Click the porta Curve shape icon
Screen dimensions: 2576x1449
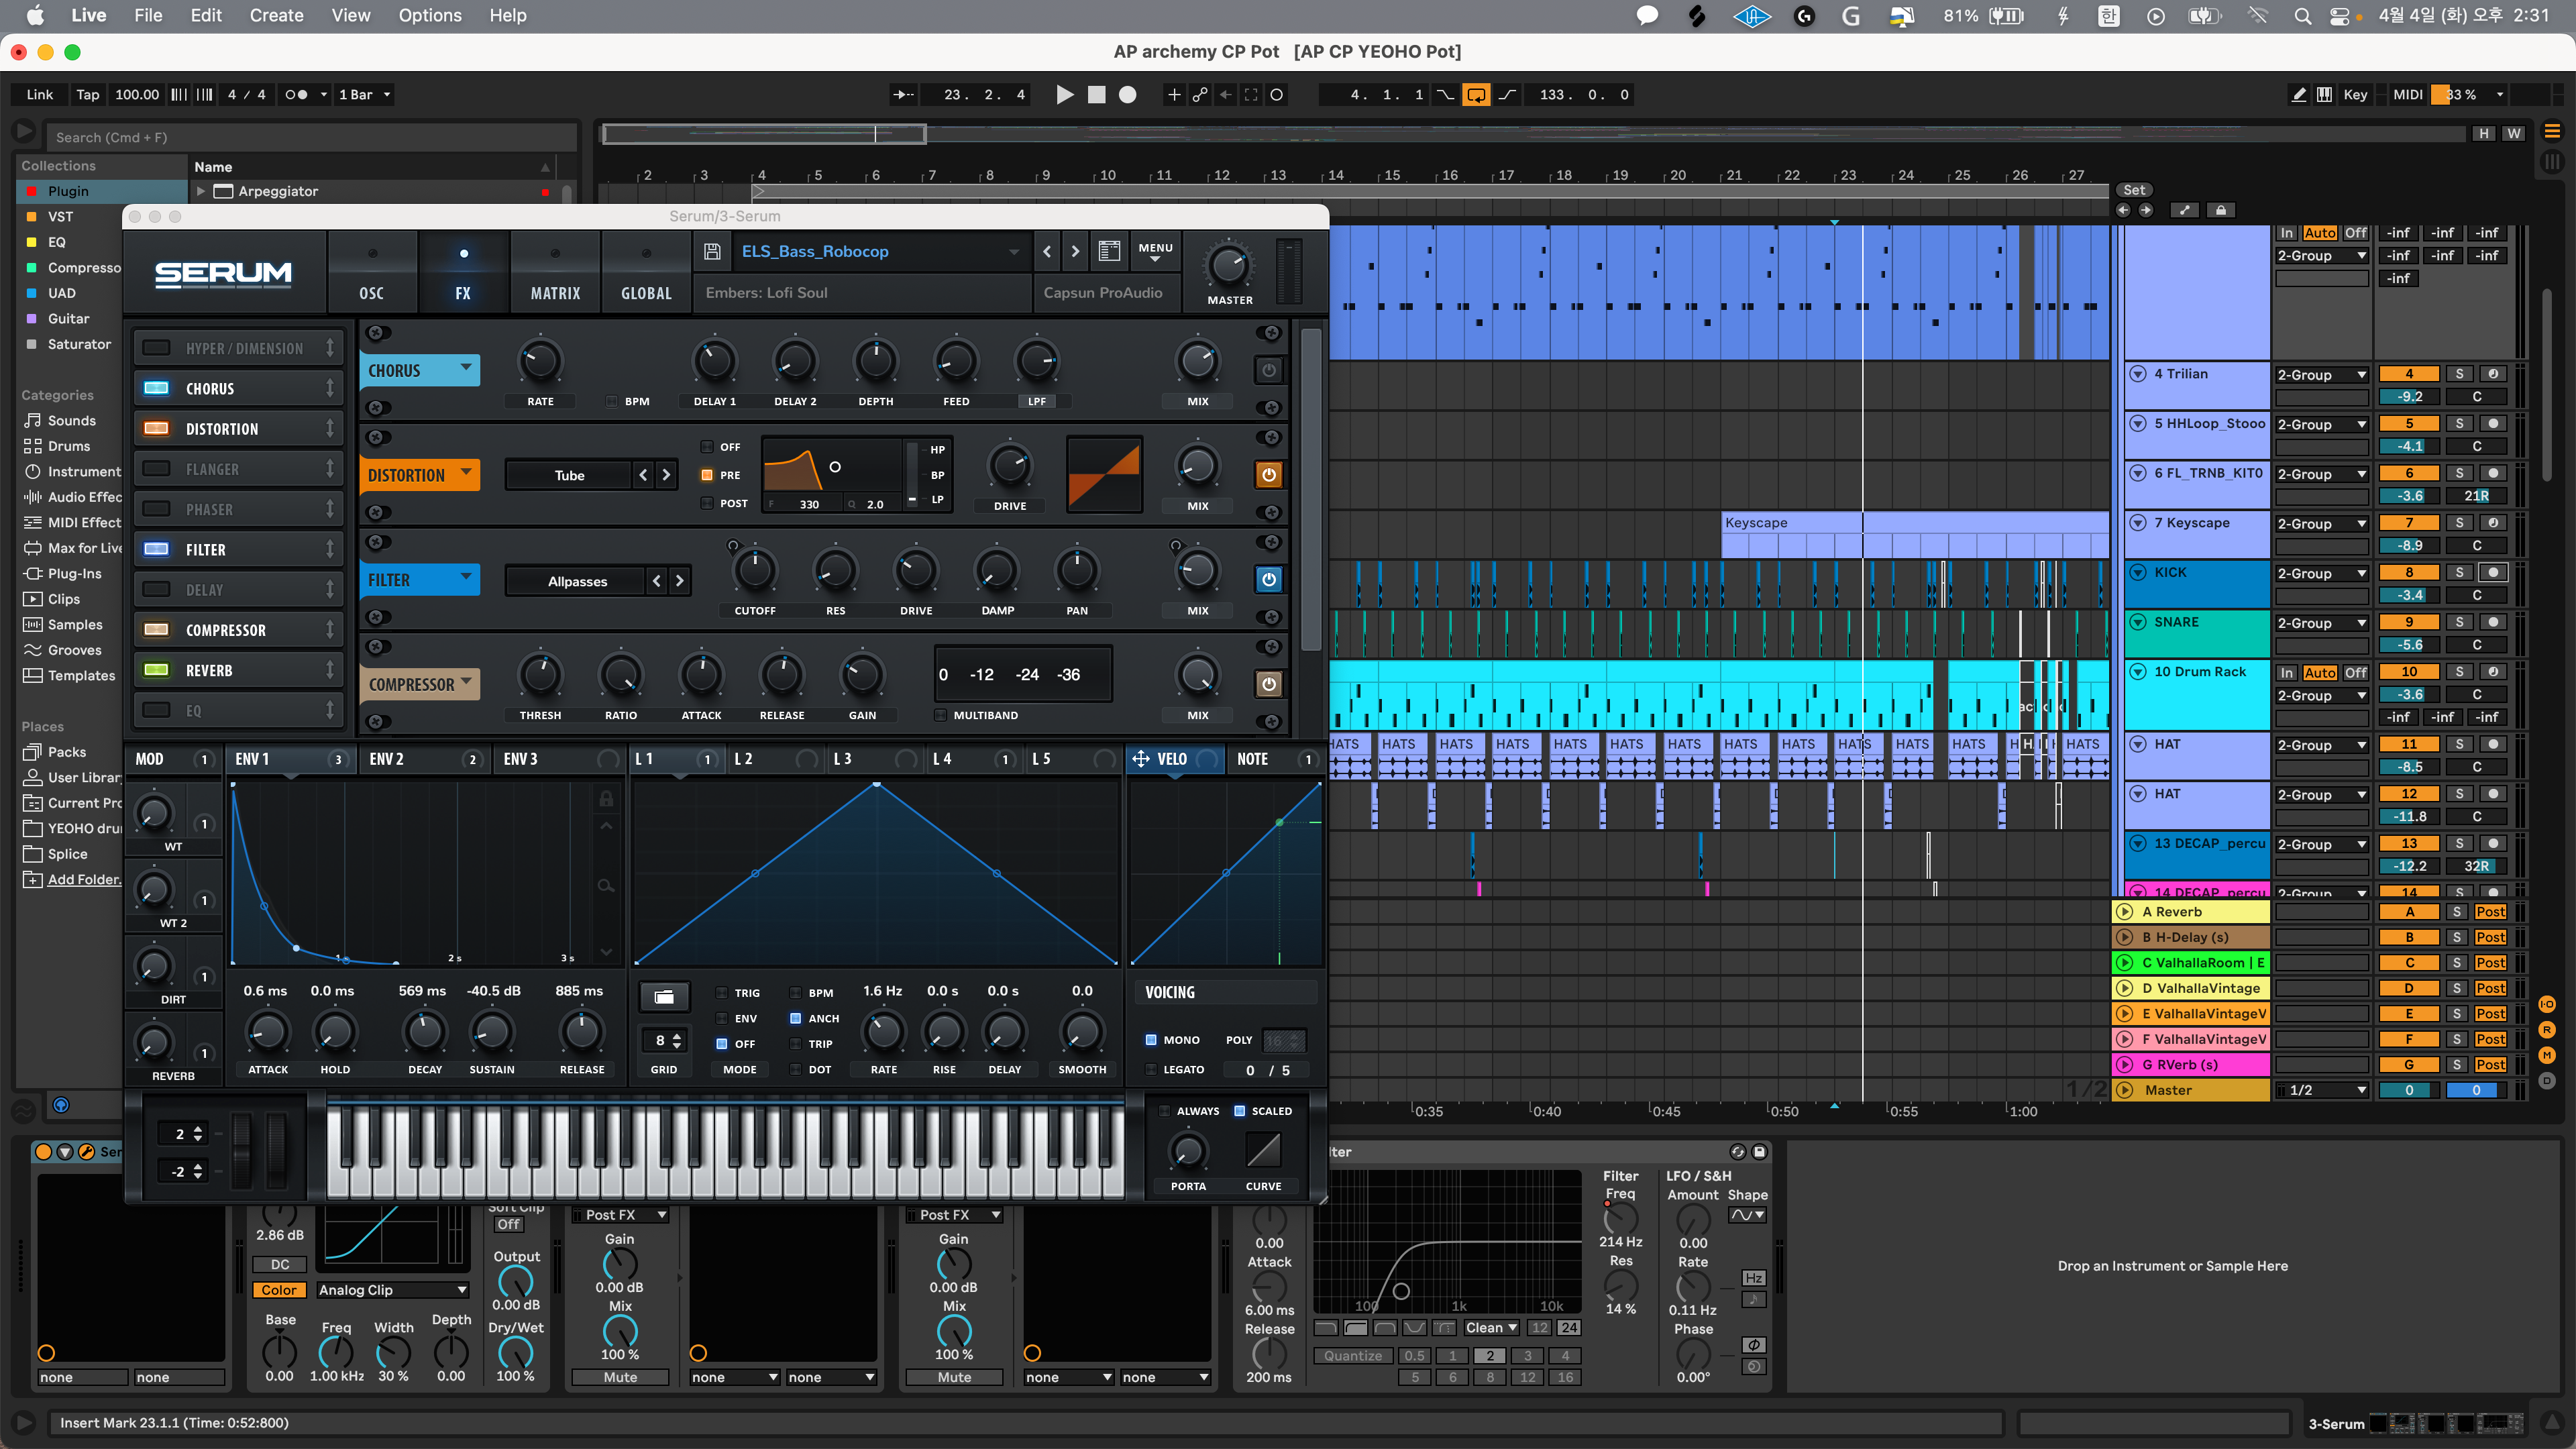(x=1263, y=1151)
